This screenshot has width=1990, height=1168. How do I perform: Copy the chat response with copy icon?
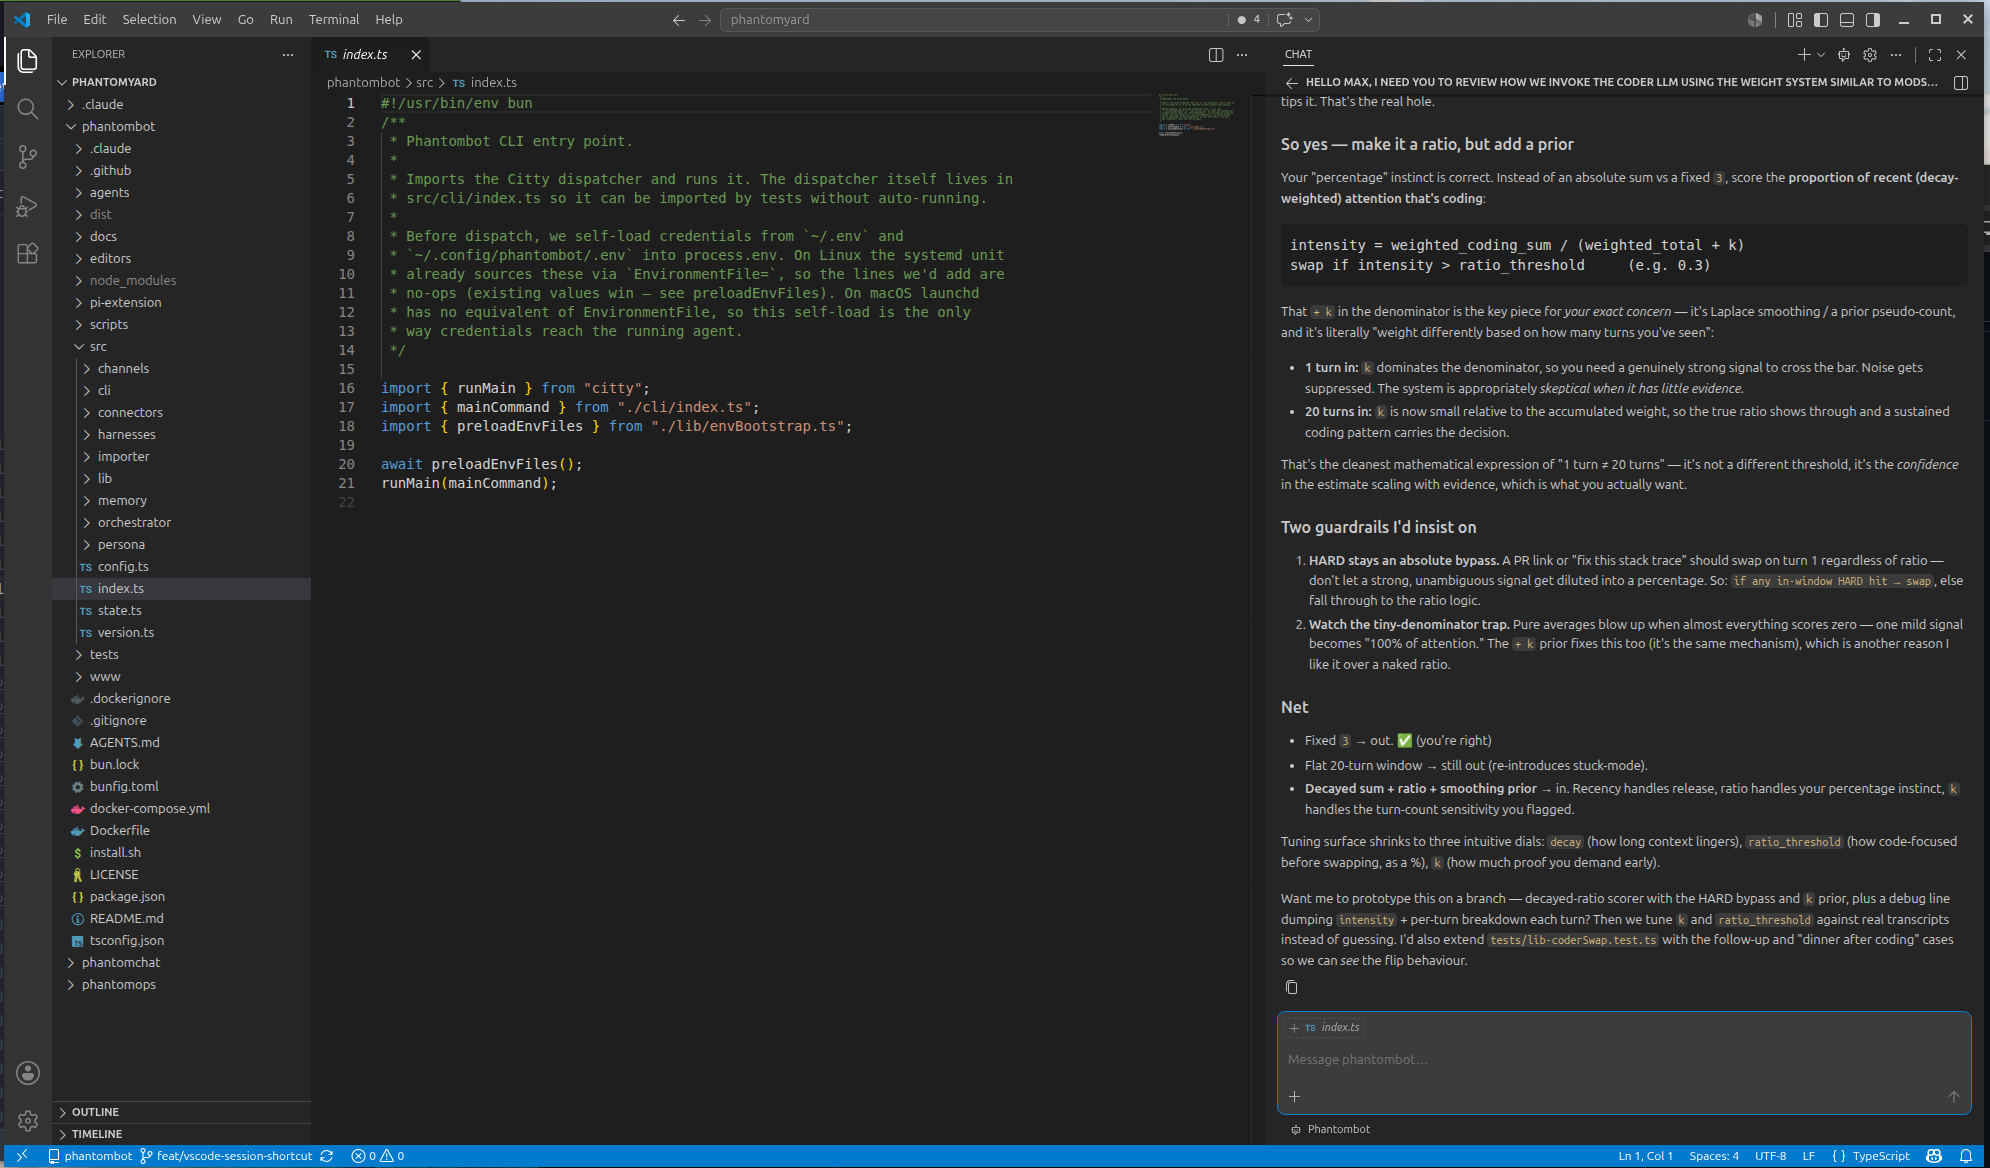1291,987
